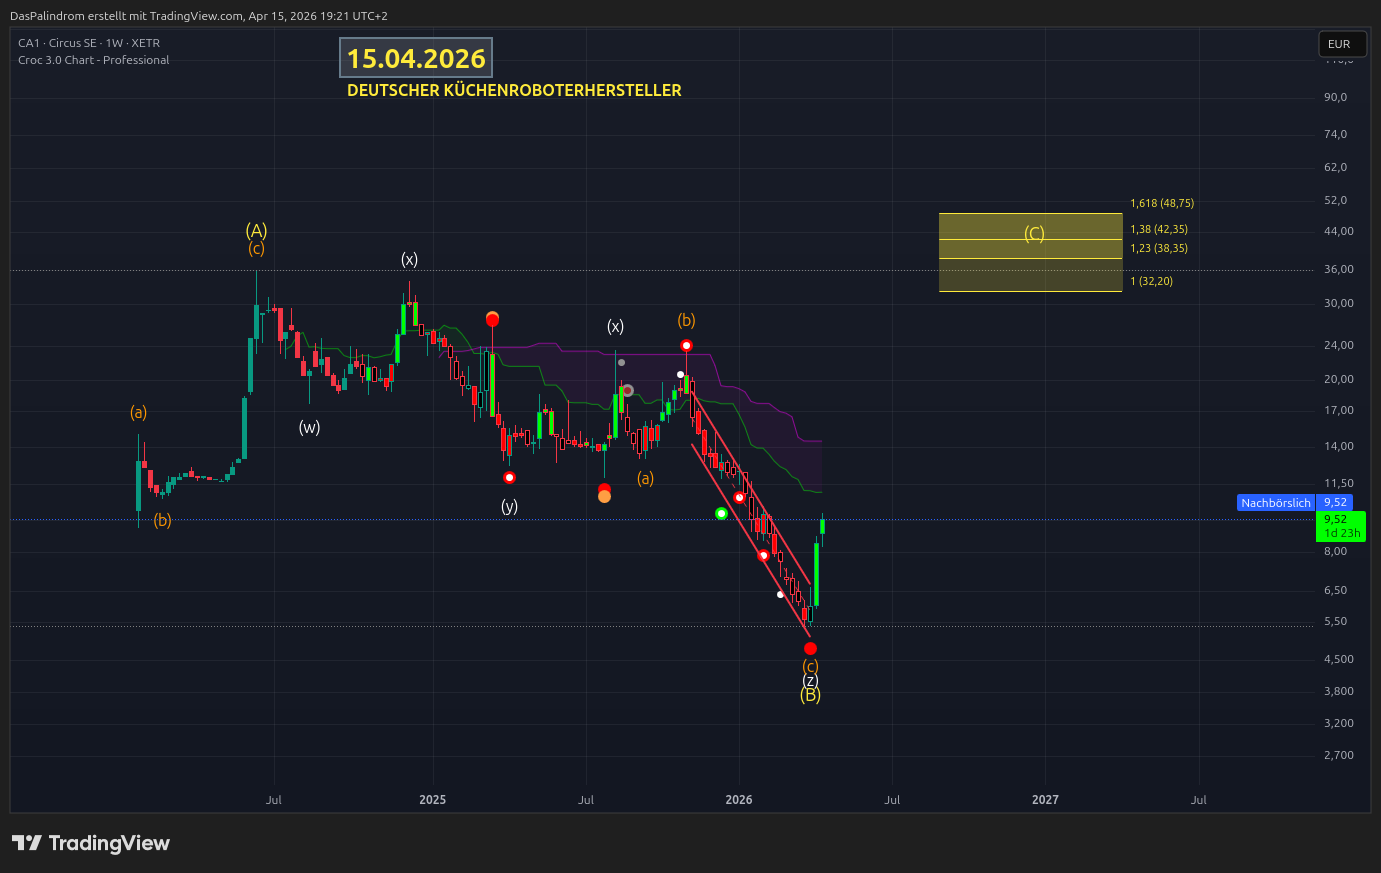
Task: Select the 2027 label on time axis
Action: [1045, 800]
